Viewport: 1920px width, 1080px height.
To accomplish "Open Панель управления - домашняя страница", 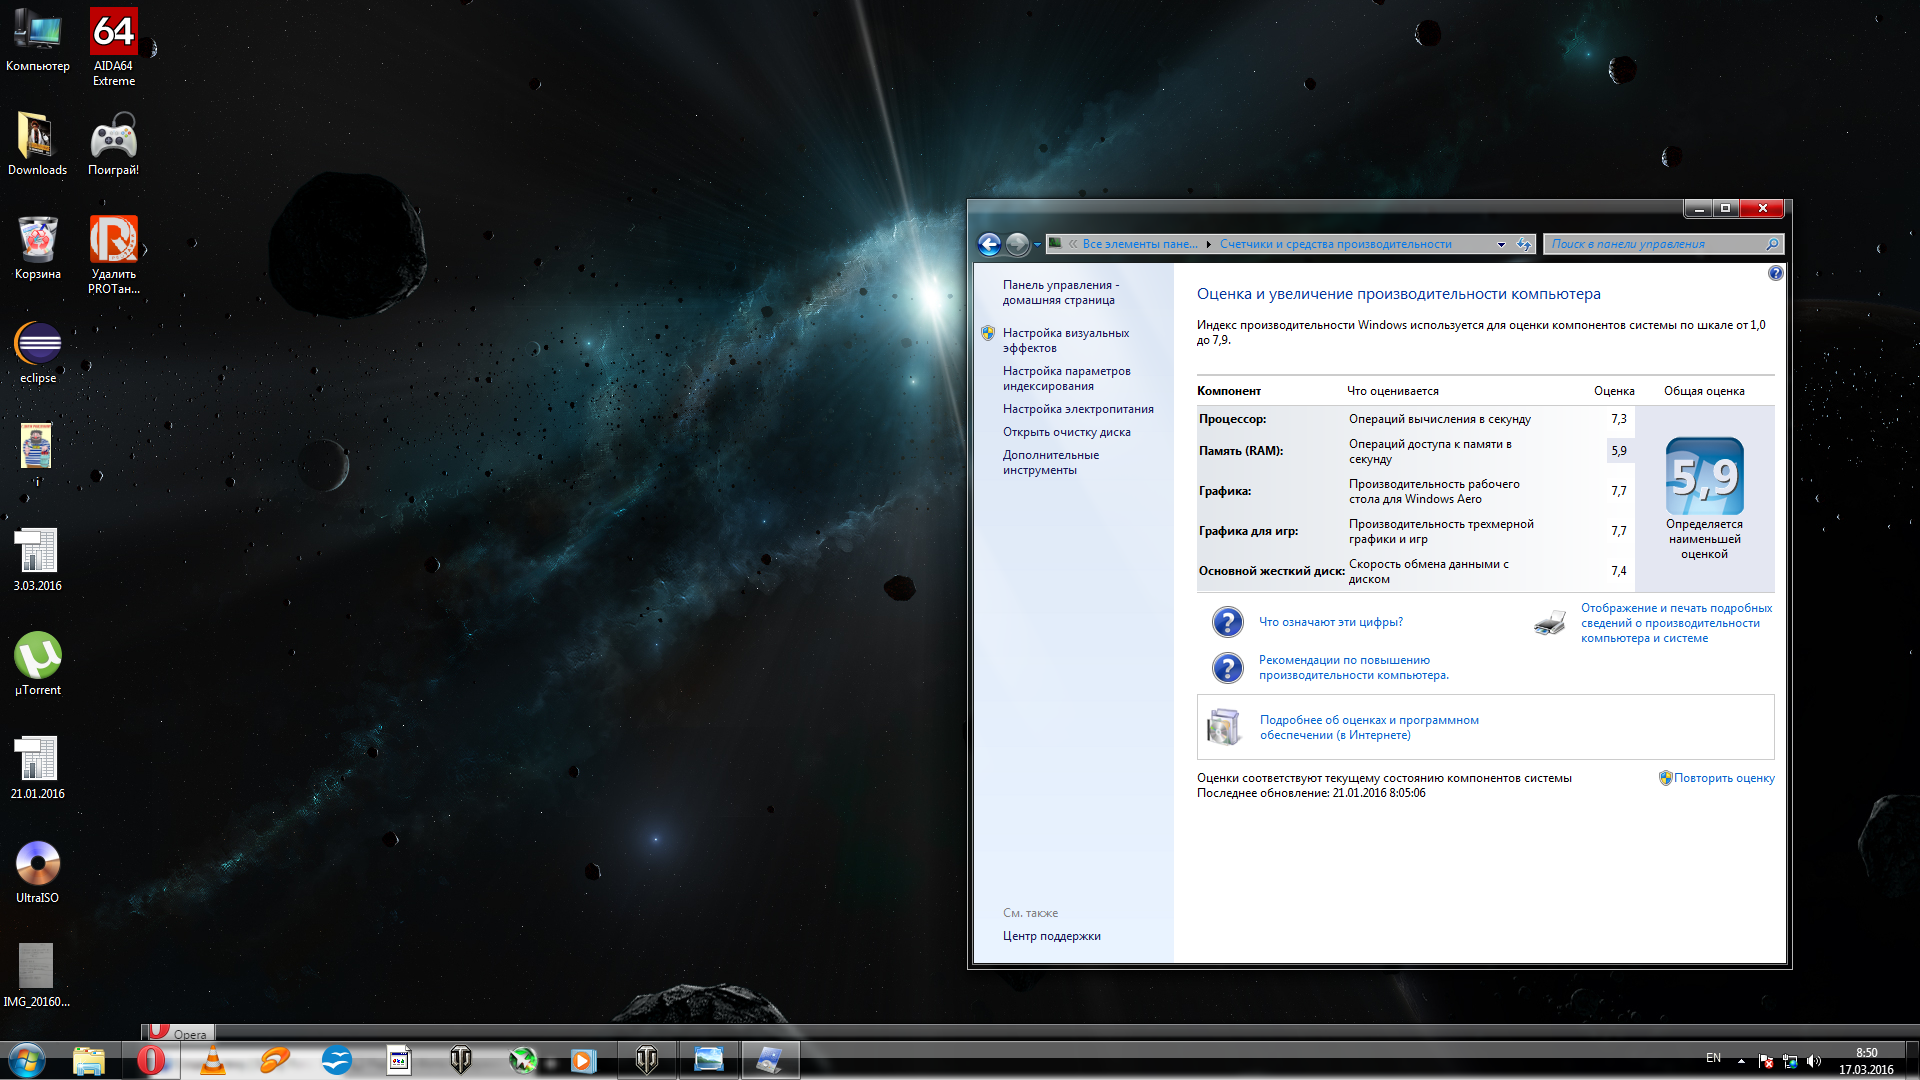I will [1061, 292].
